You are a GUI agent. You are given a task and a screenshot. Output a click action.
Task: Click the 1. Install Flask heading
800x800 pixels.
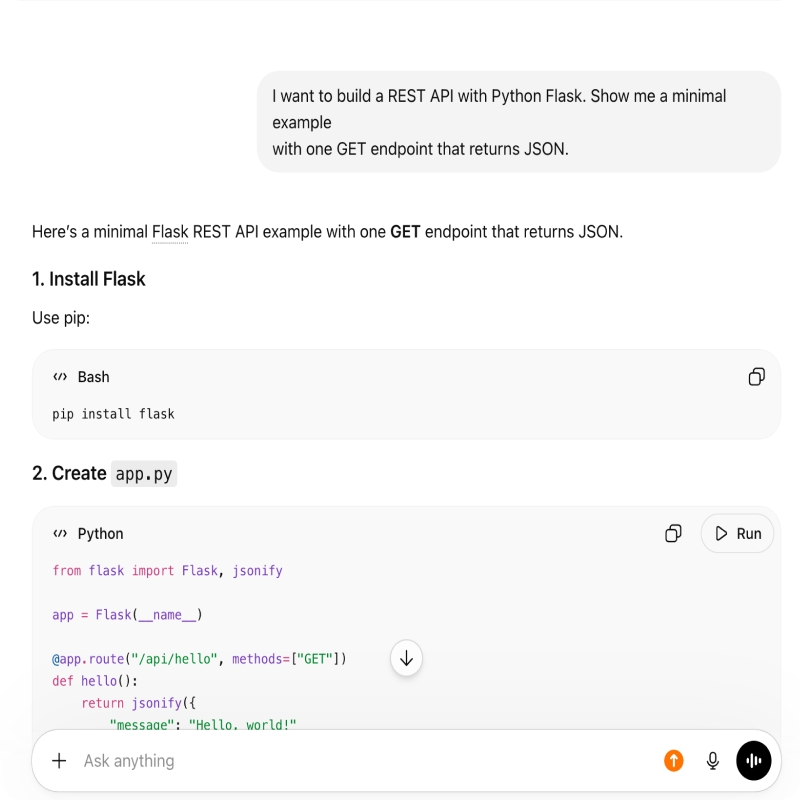[89, 279]
